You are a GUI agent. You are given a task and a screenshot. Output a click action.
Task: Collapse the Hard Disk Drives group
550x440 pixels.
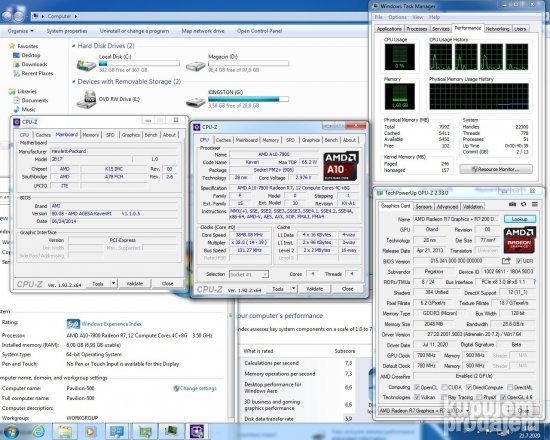point(74,46)
